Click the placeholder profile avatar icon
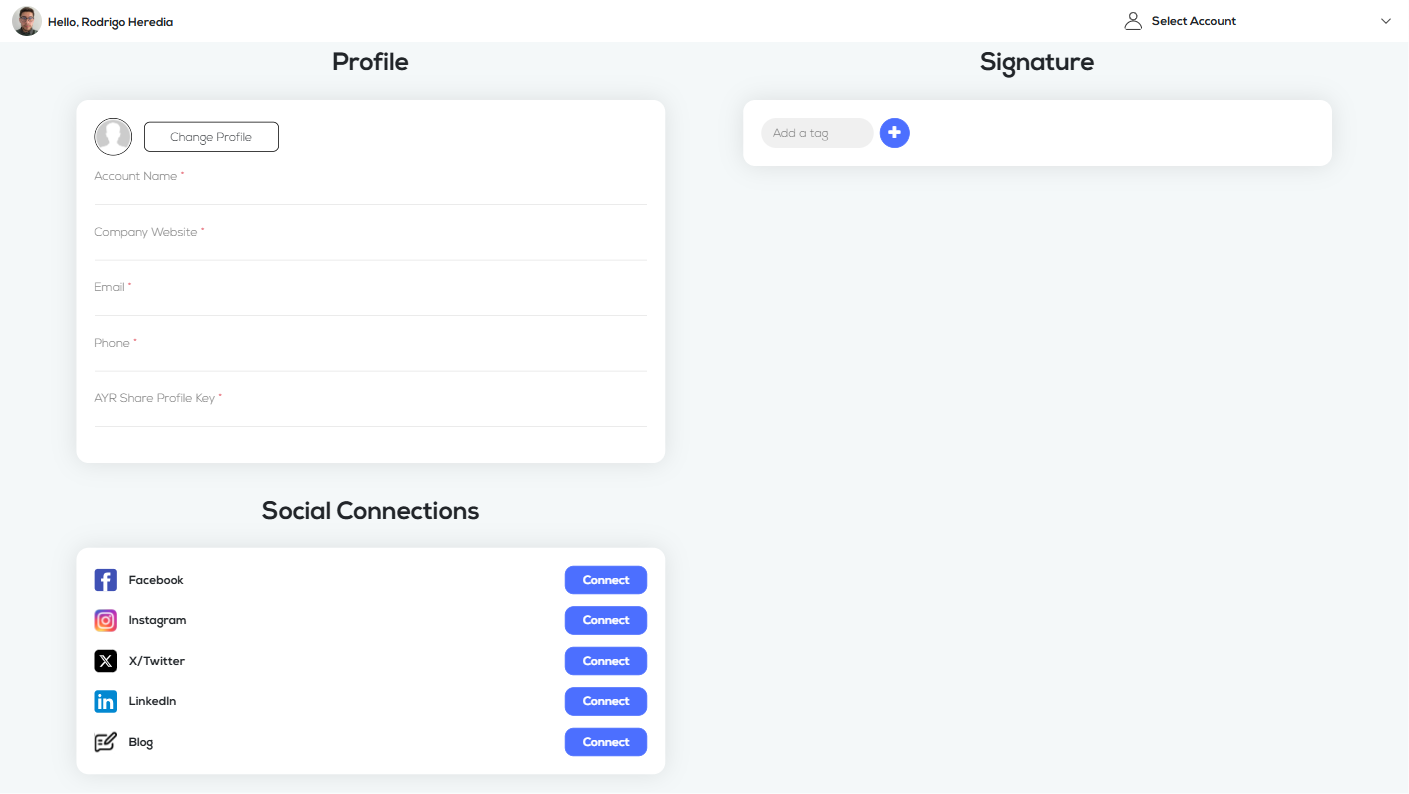The image size is (1409, 794). [112, 136]
